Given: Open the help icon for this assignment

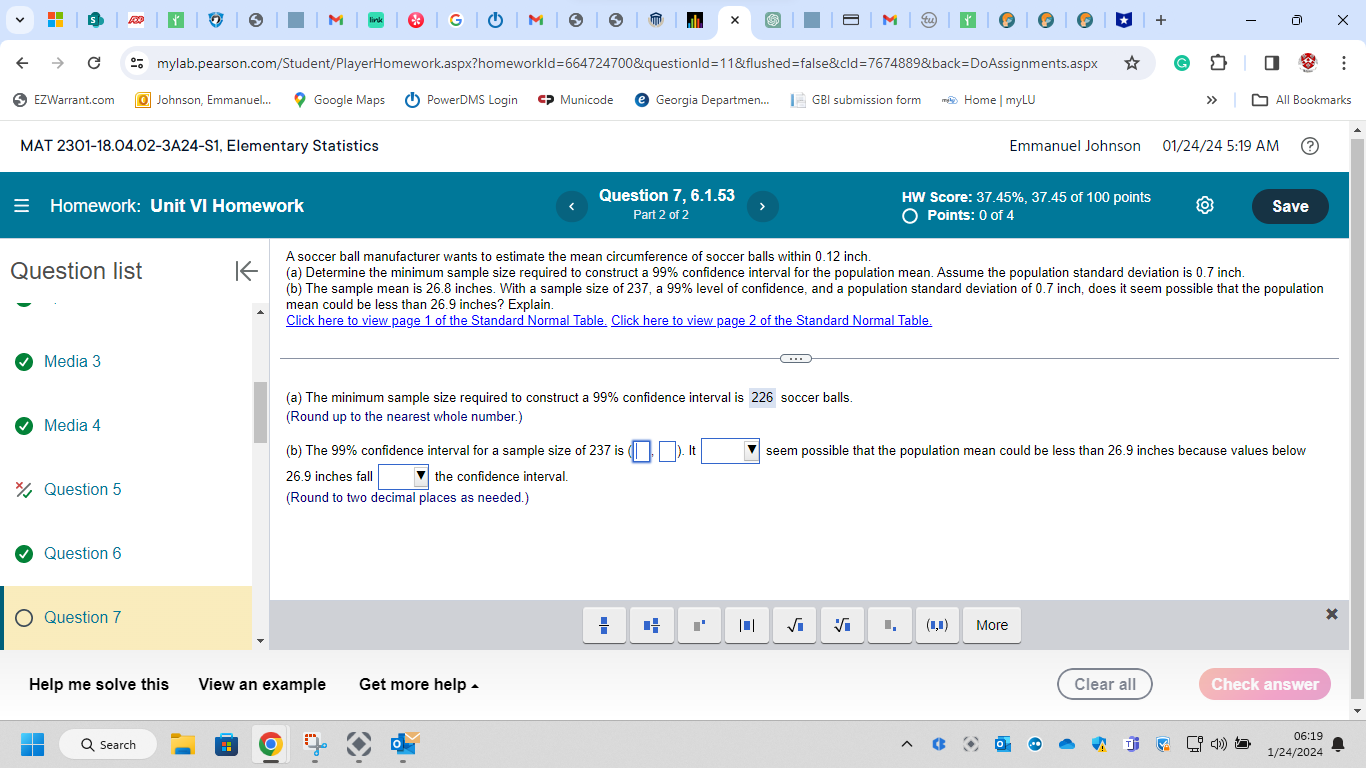Looking at the screenshot, I should [x=1309, y=146].
